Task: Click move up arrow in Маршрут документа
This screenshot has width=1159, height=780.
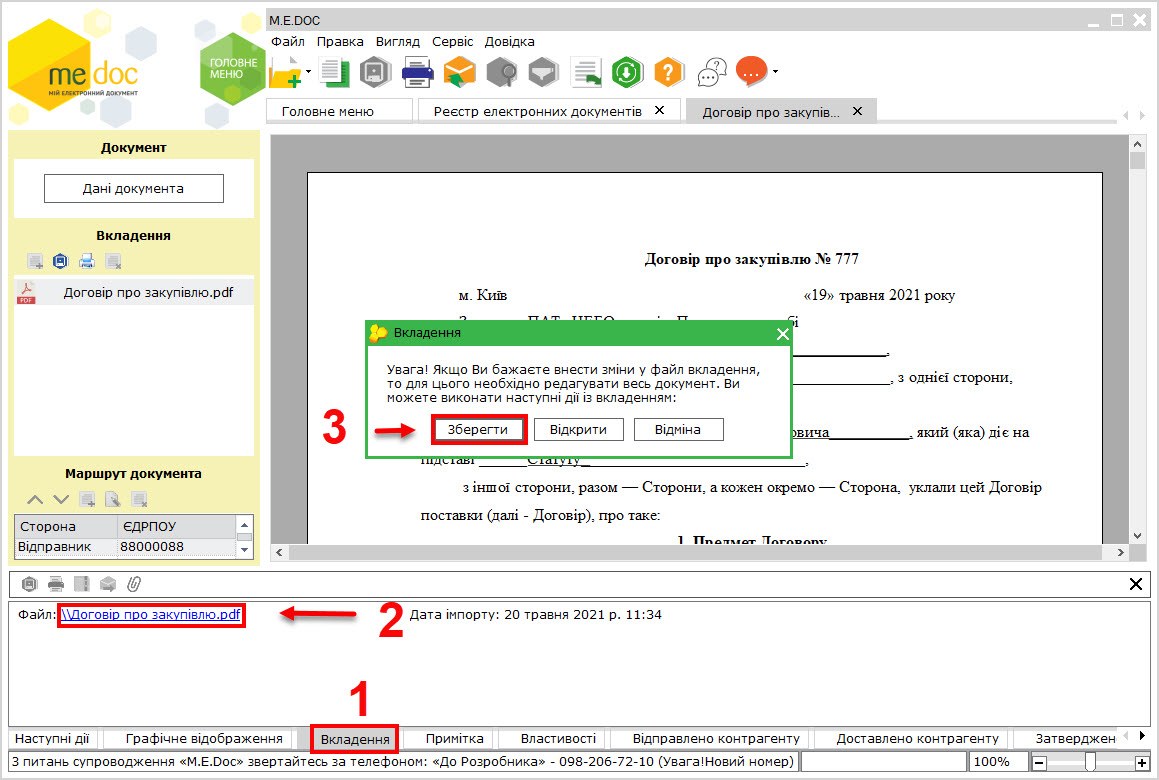Action: click(x=35, y=500)
